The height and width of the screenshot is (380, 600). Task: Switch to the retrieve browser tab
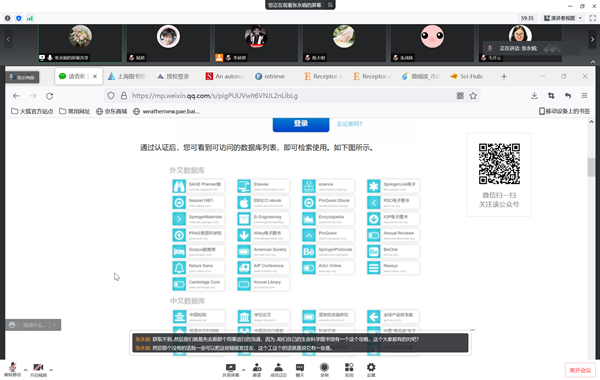(270, 77)
